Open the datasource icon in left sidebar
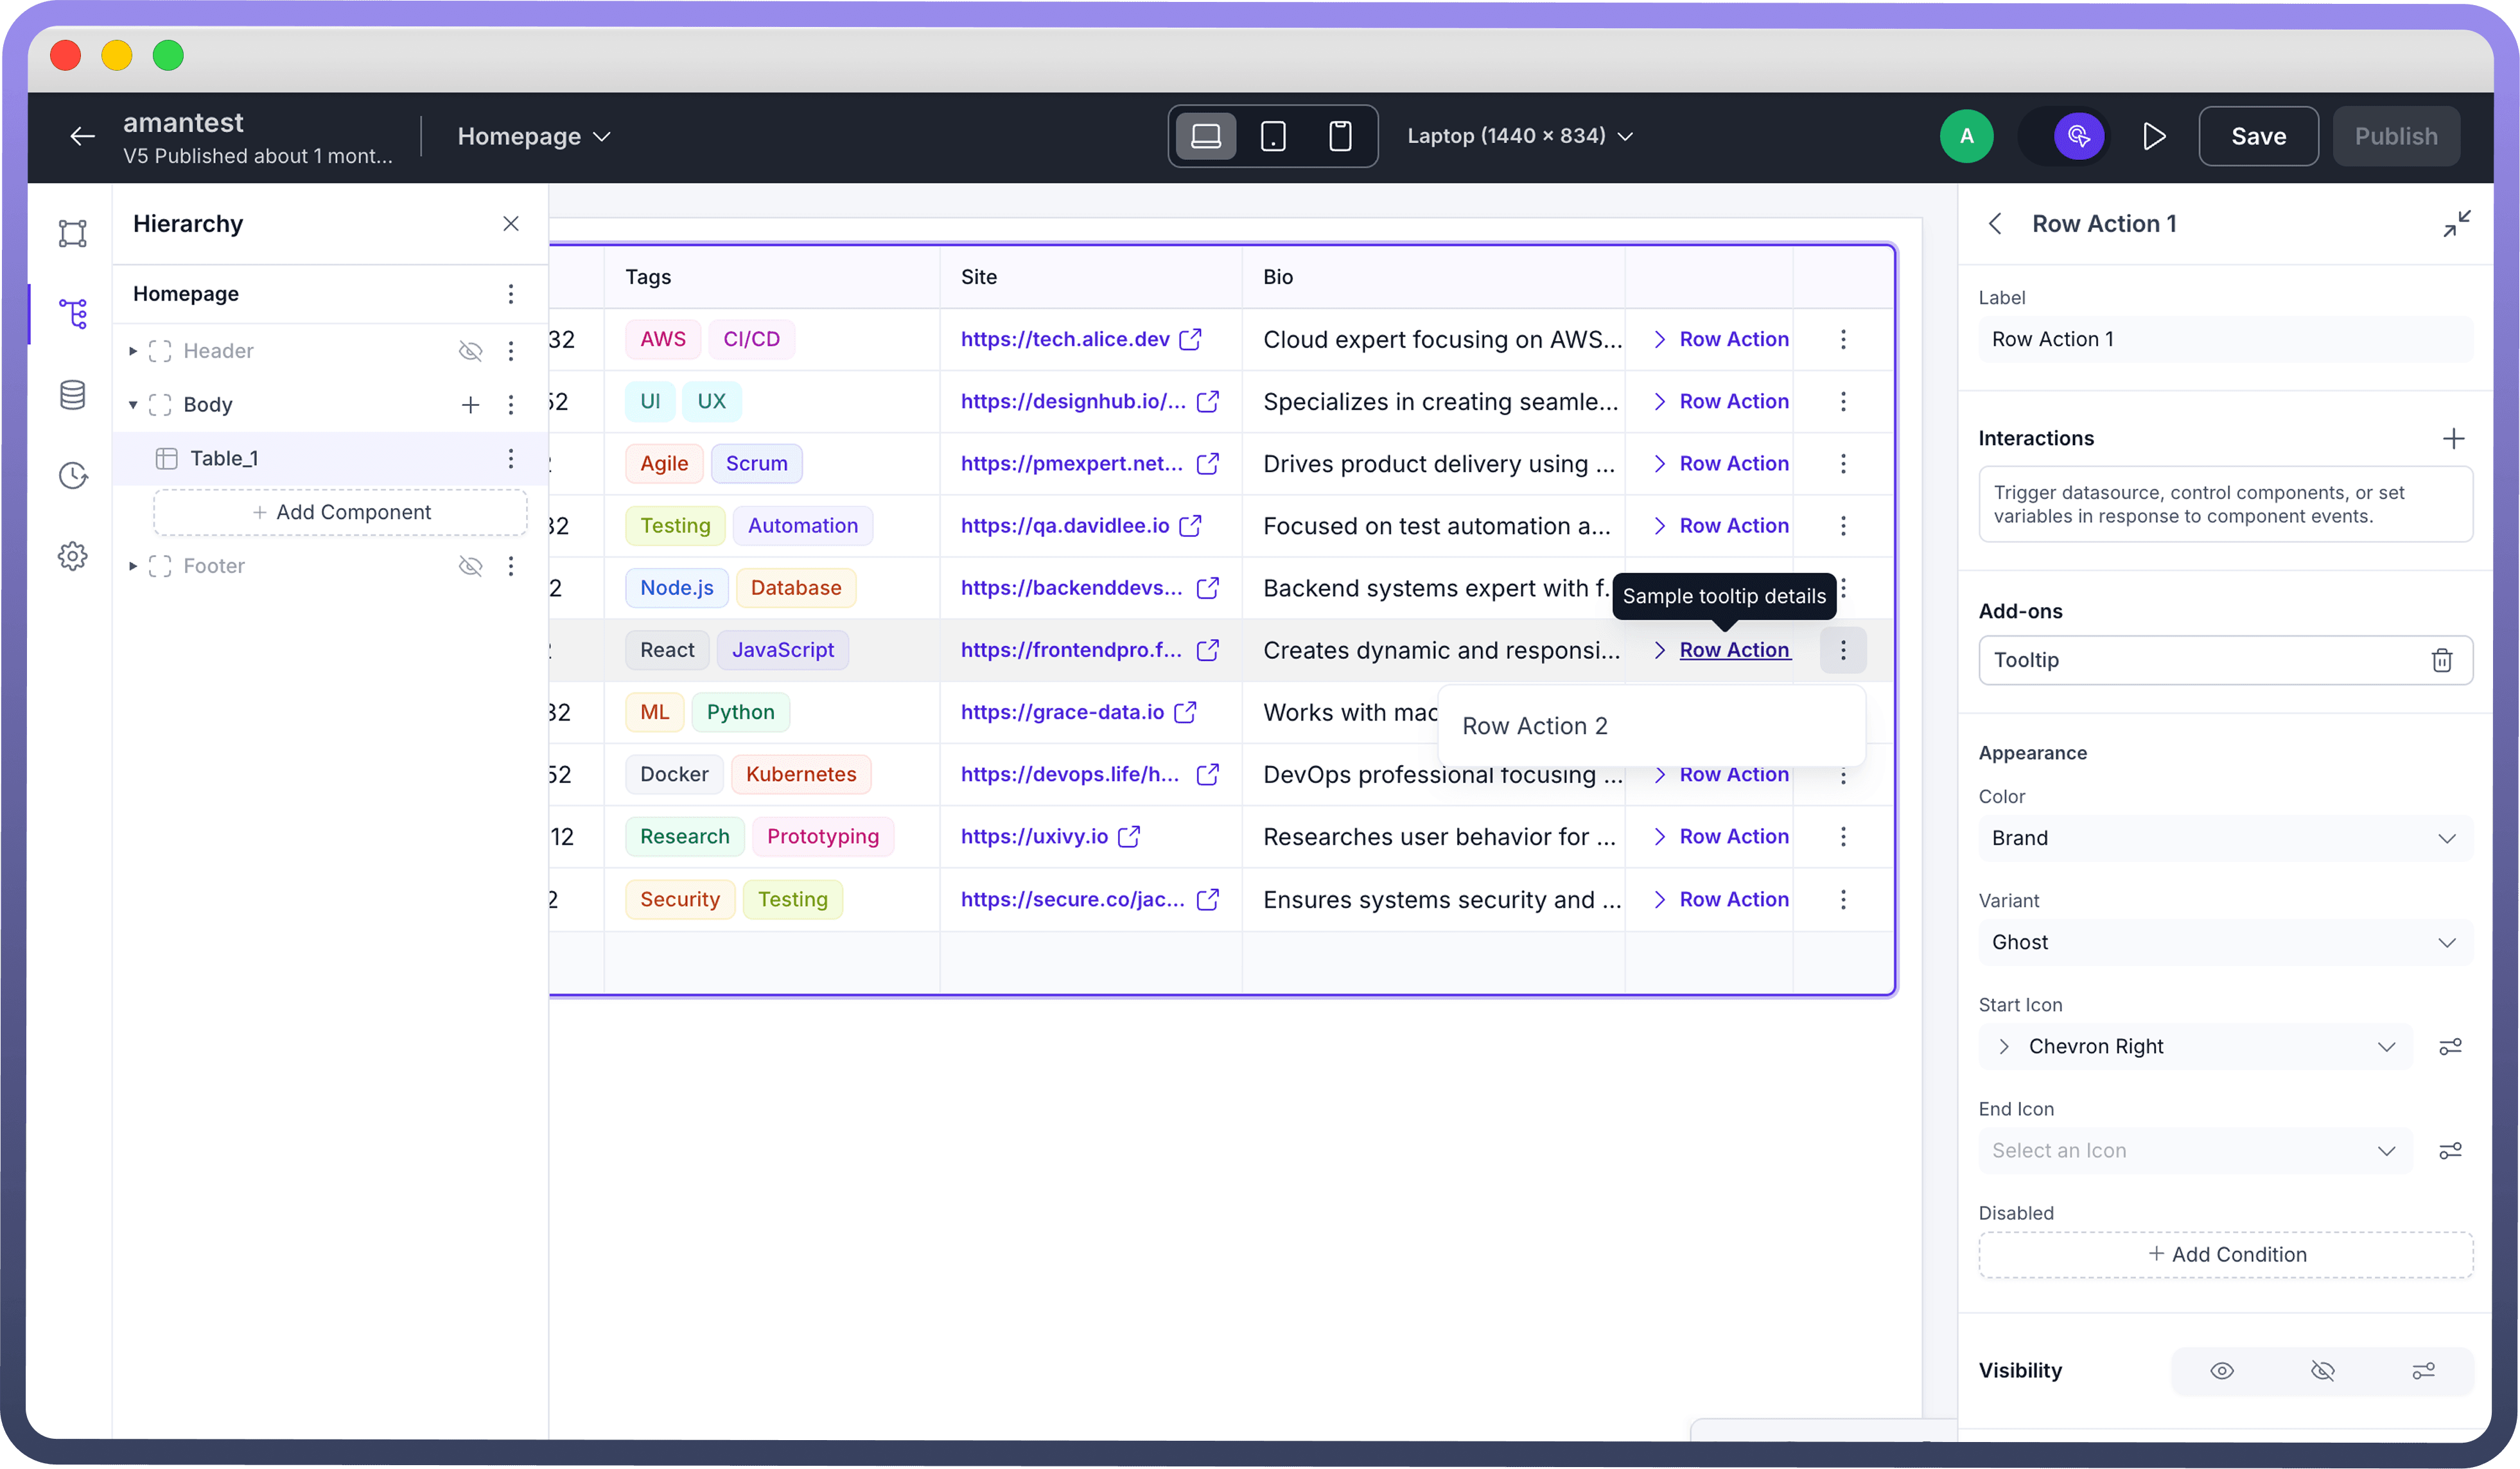The width and height of the screenshot is (2520, 1469). pyautogui.click(x=72, y=395)
